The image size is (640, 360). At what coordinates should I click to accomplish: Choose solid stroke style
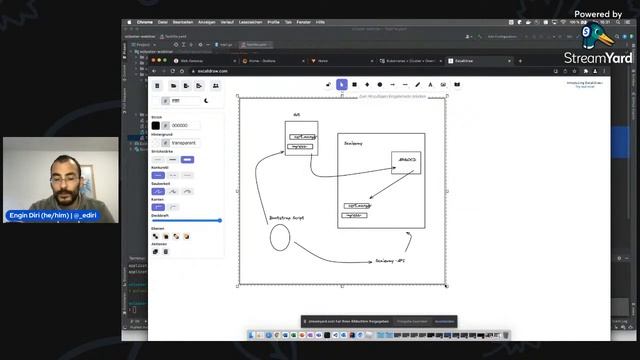(x=158, y=176)
